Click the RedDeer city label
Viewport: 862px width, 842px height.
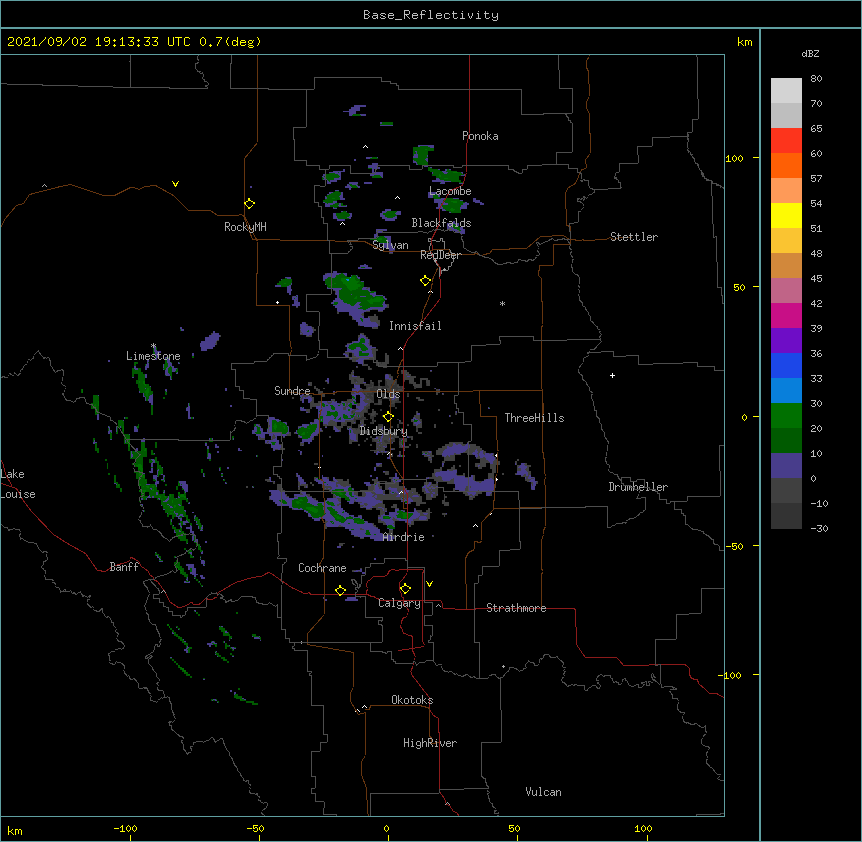[440, 255]
